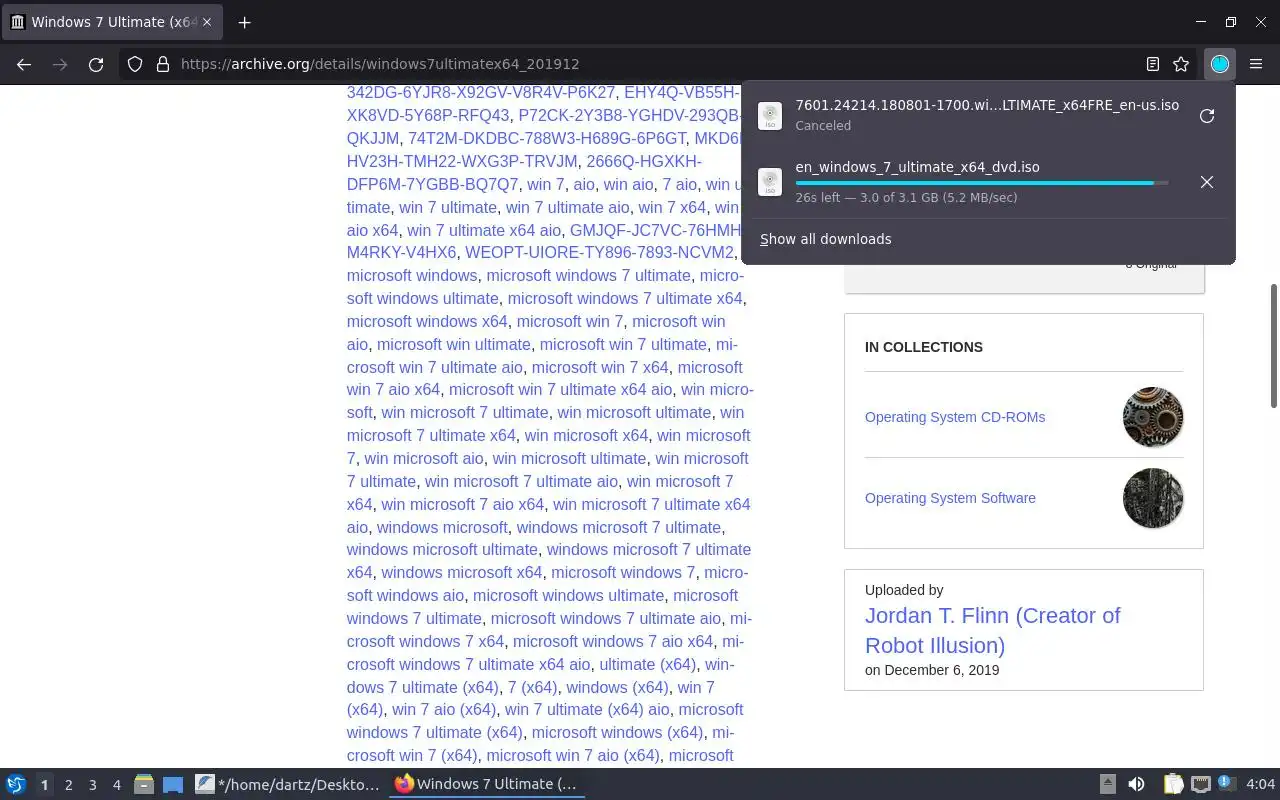Open the update notifier tray icon
This screenshot has height=800, width=1280.
1227,783
